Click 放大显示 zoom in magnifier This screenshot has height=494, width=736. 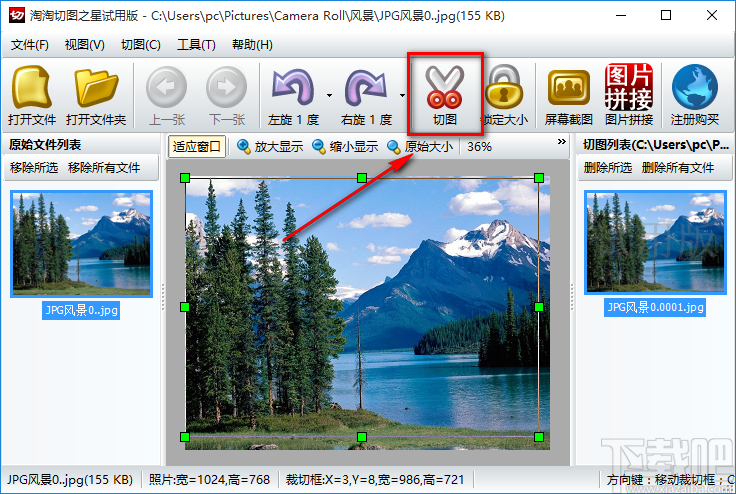[270, 147]
